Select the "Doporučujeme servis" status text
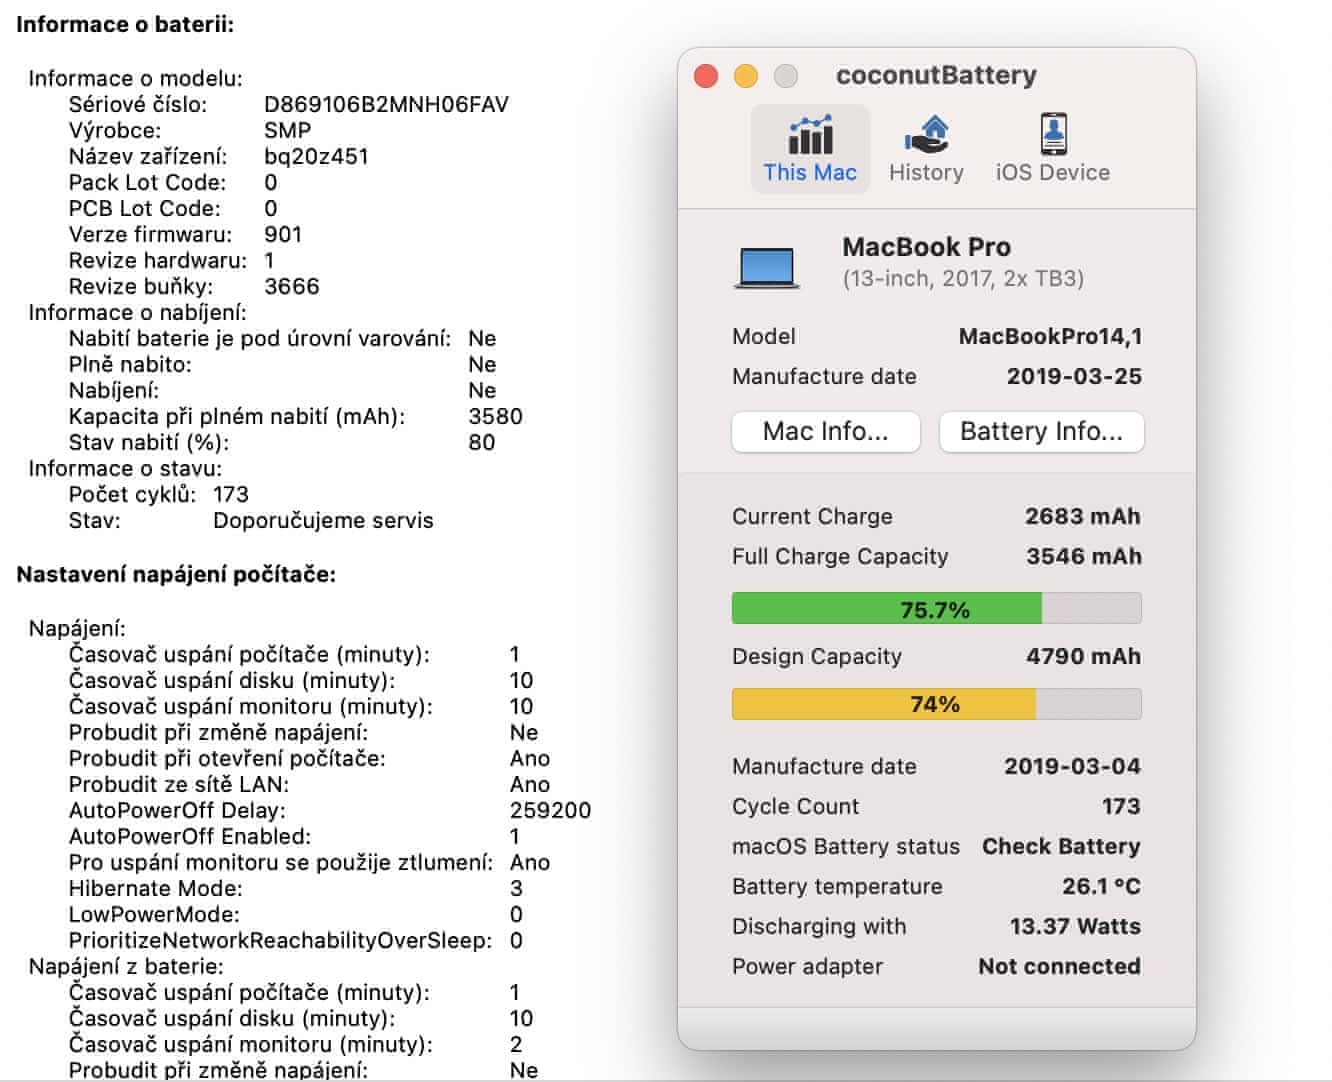Viewport: 1332px width, 1082px height. (x=323, y=521)
